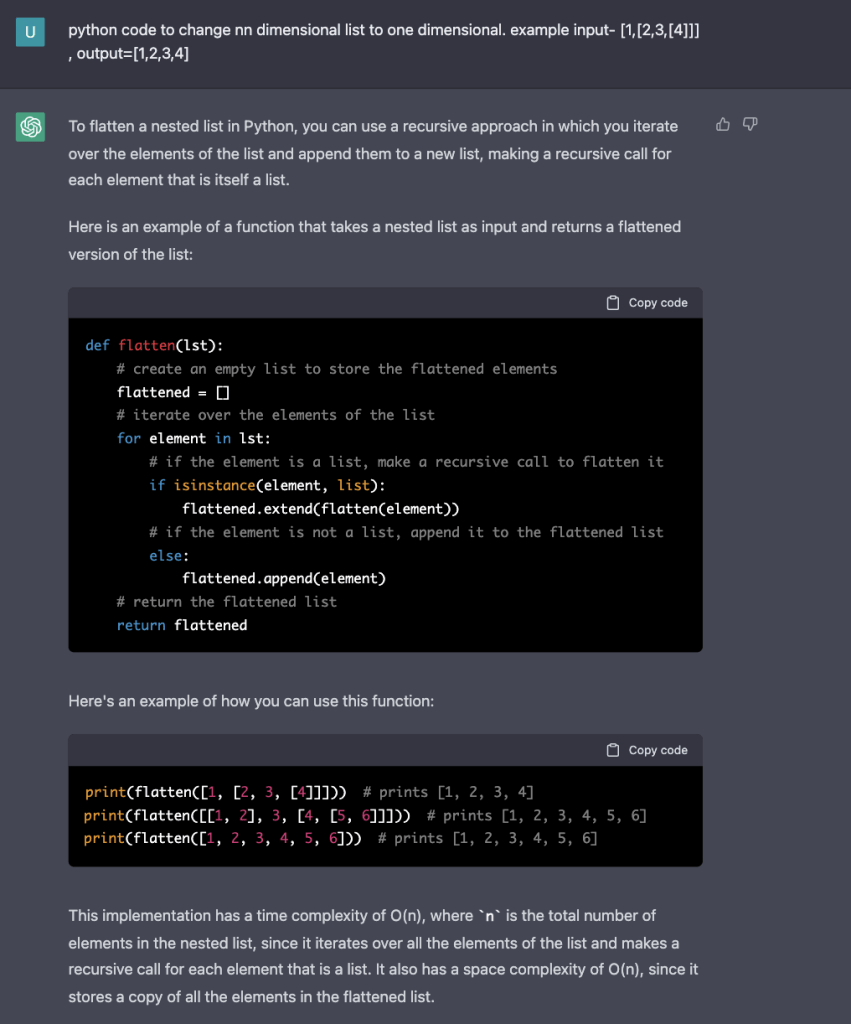
Task: Click the 'def flatten(lst):' line in code
Action: tap(153, 346)
